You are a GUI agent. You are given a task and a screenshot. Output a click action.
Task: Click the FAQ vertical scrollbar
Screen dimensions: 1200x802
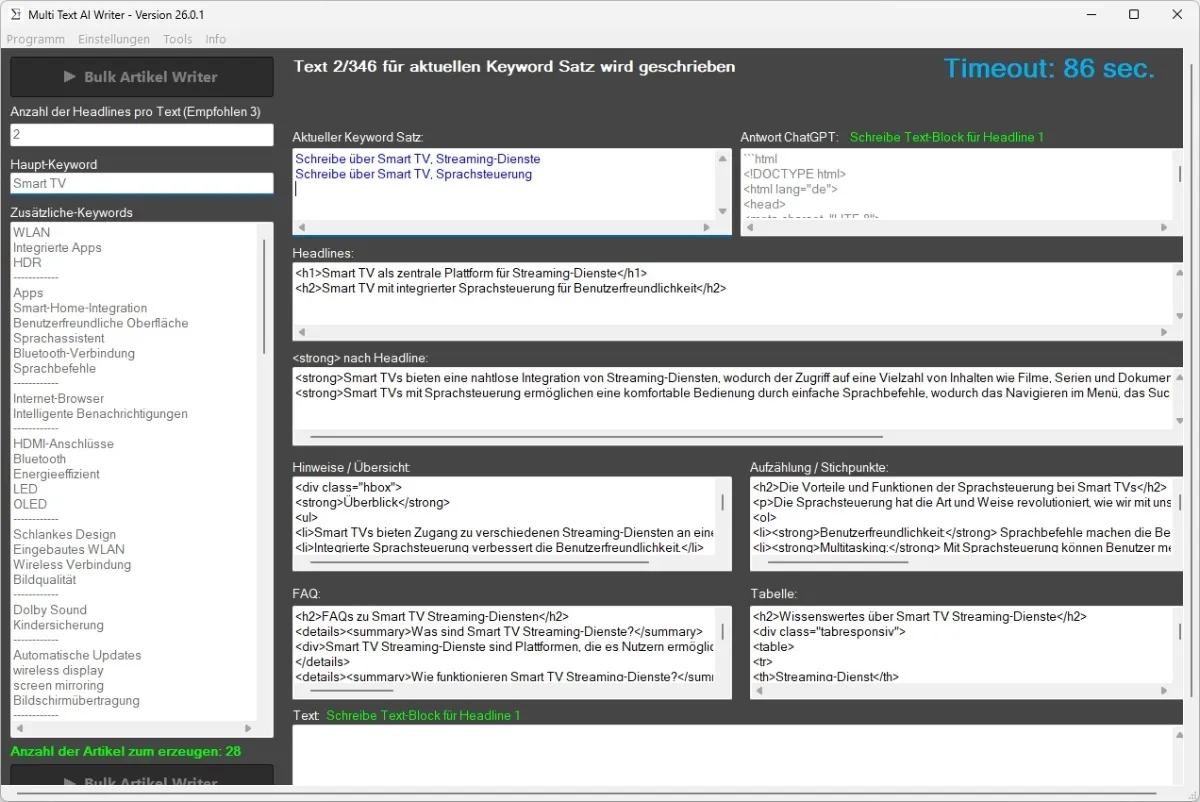(723, 632)
